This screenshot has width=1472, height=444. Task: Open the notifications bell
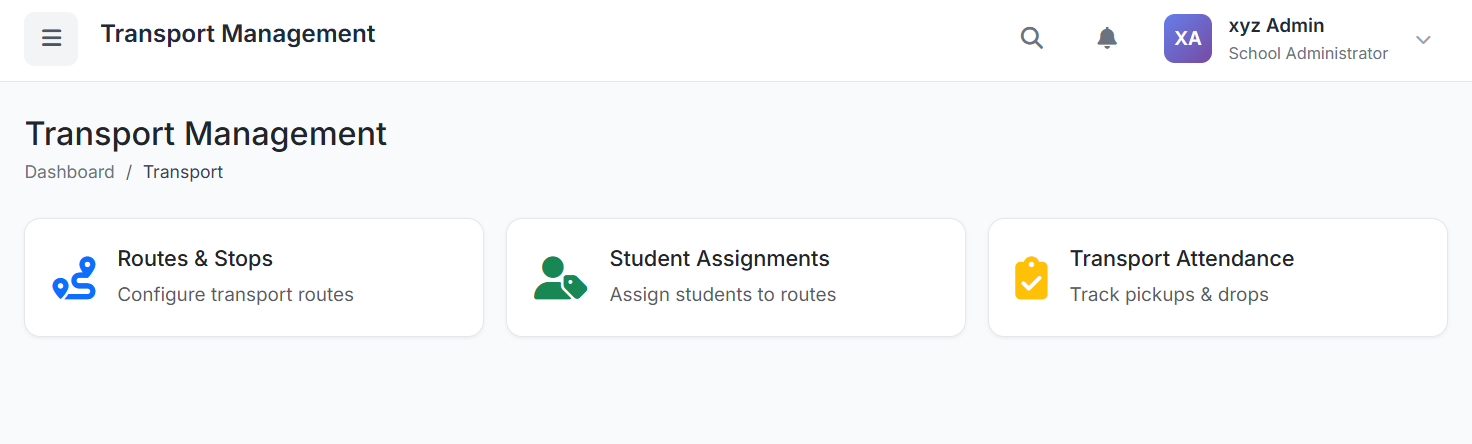(1107, 39)
